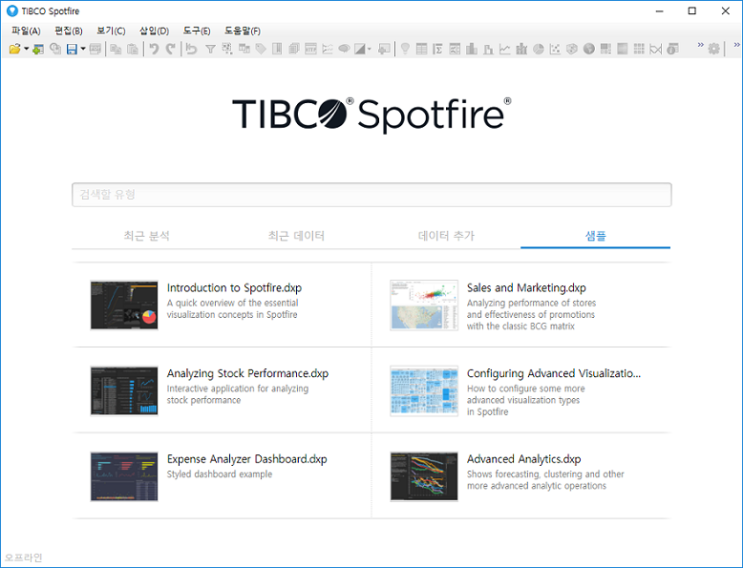Insert a Heat Map visualization
Image resolution: width=743 pixels, height=568 pixels.
click(622, 49)
